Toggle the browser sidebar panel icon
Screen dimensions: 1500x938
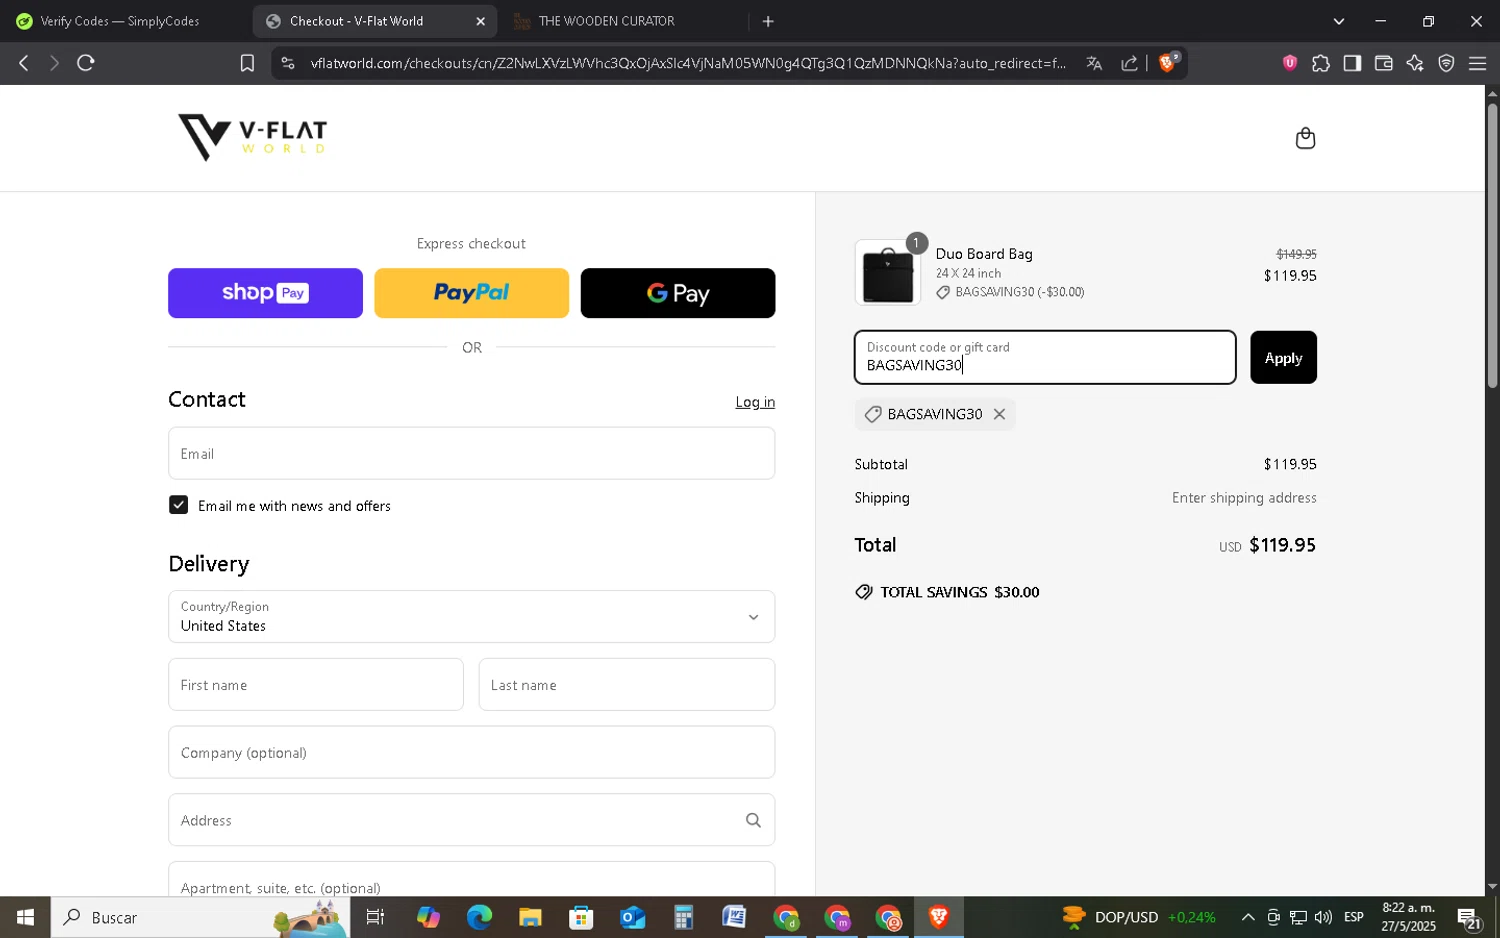click(x=1352, y=63)
